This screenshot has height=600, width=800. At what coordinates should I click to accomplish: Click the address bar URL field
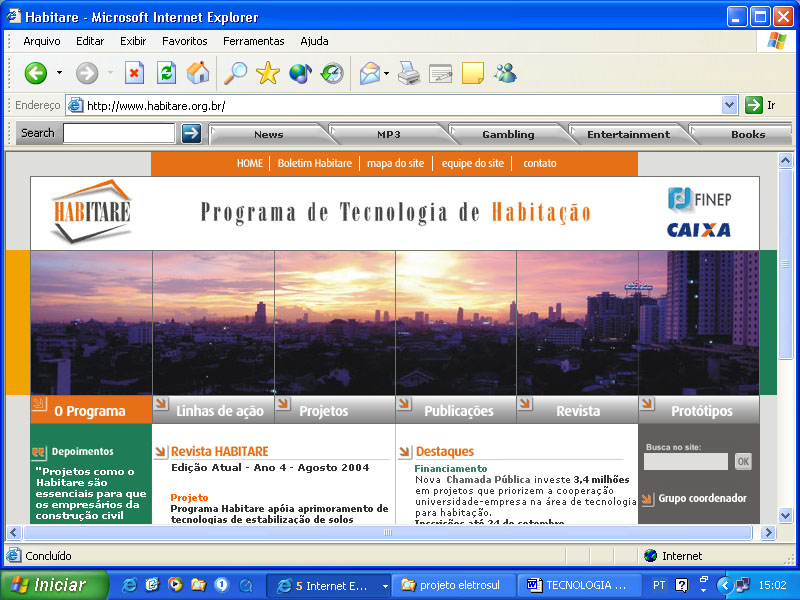[395, 105]
